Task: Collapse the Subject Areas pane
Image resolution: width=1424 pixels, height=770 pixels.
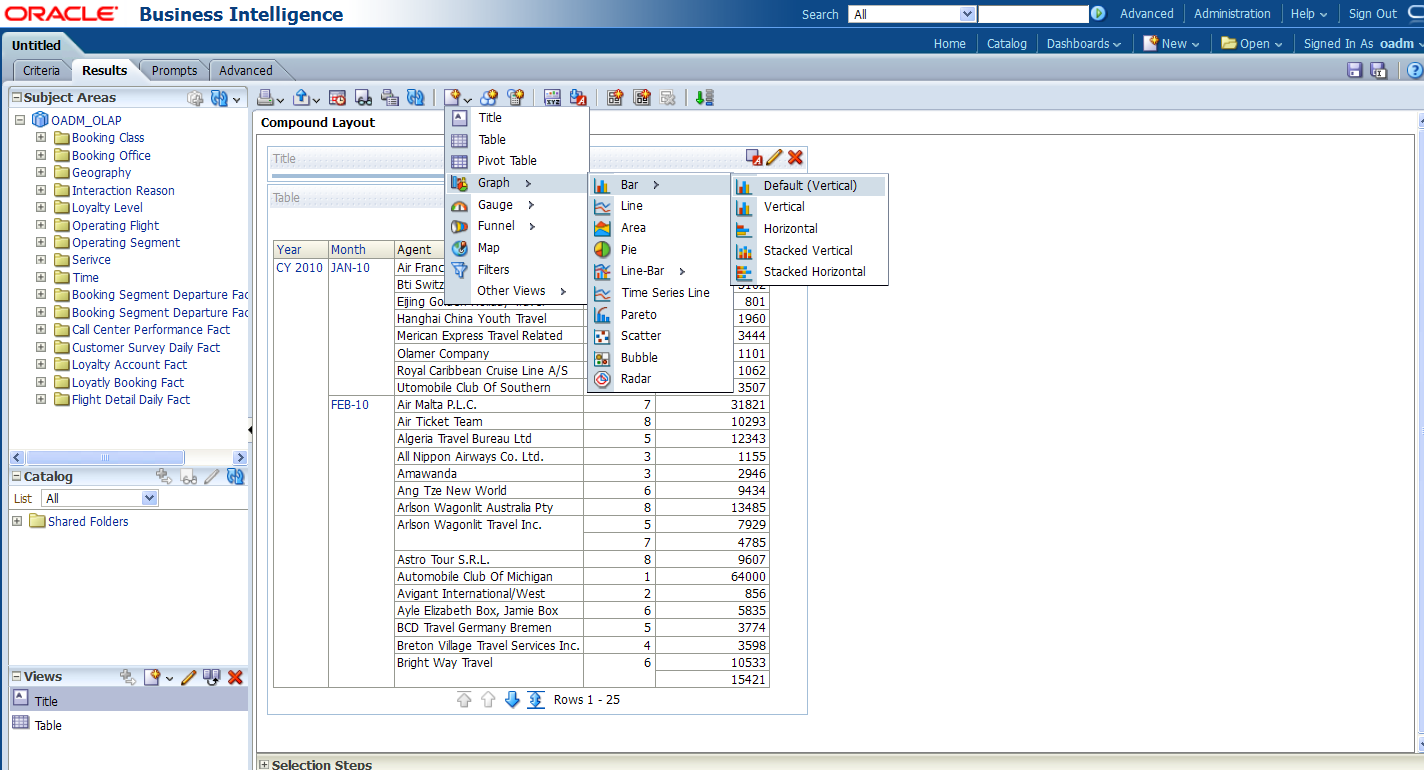Action: pos(16,97)
